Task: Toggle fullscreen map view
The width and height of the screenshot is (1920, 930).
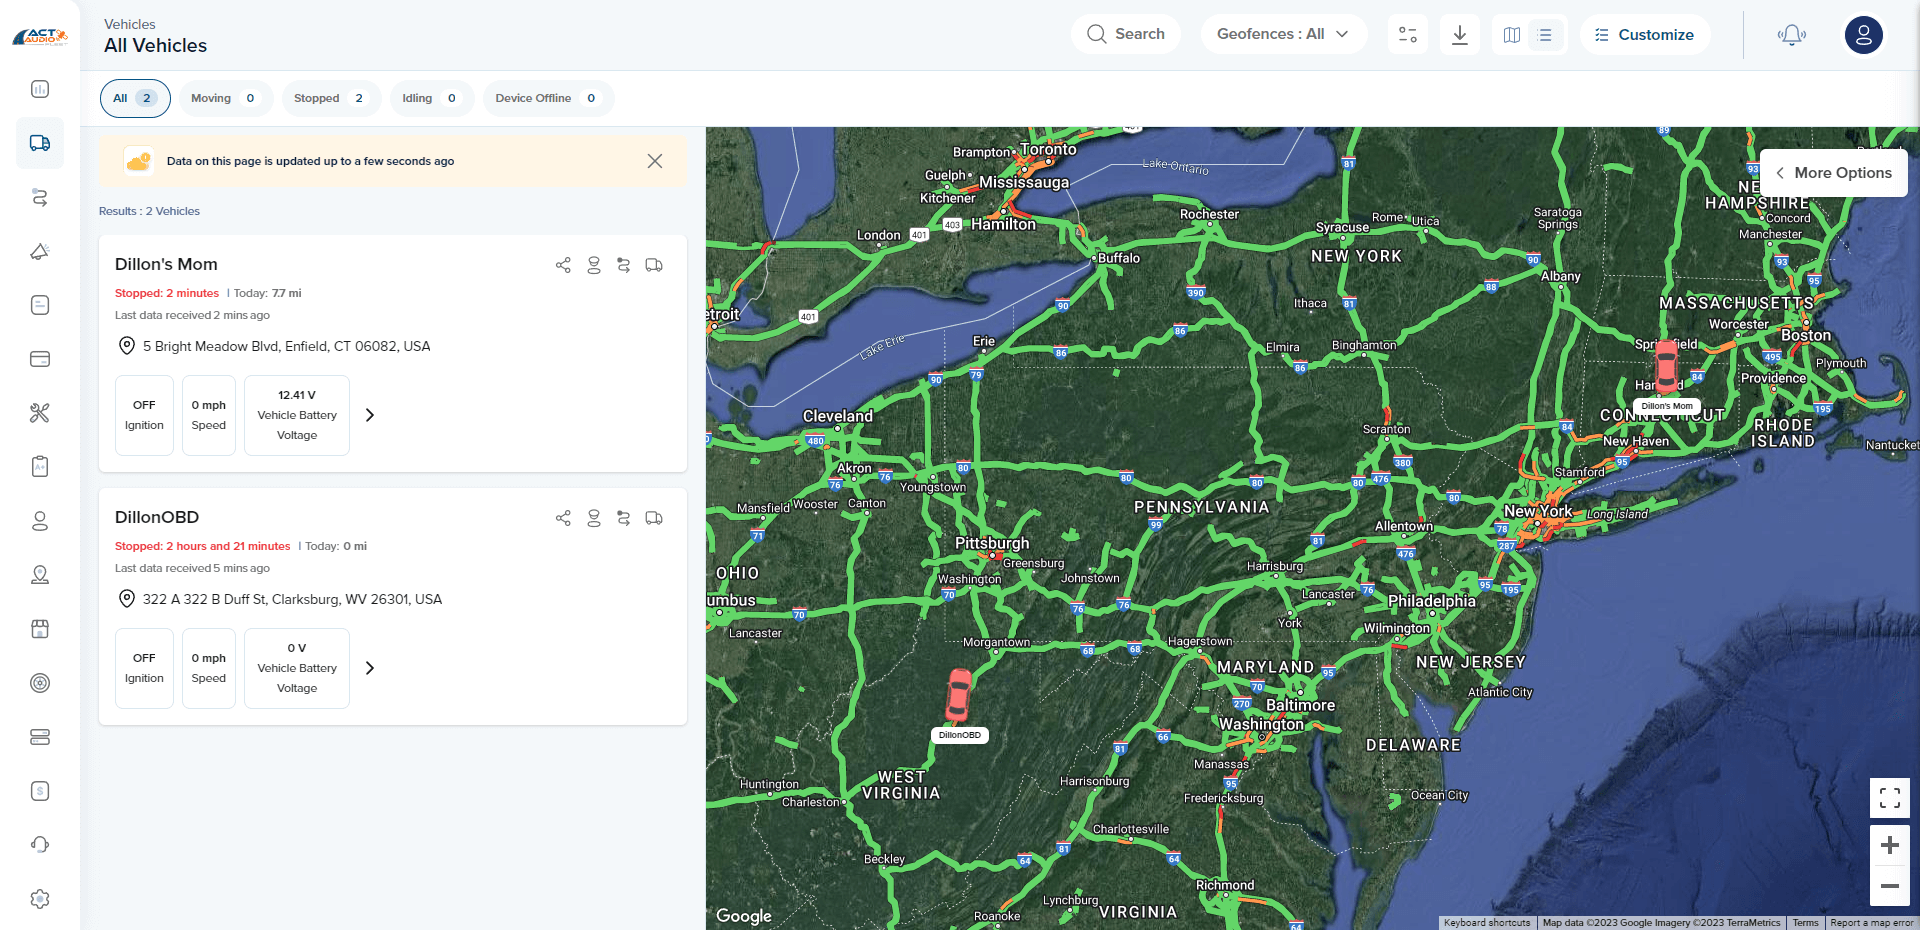Action: point(1890,798)
